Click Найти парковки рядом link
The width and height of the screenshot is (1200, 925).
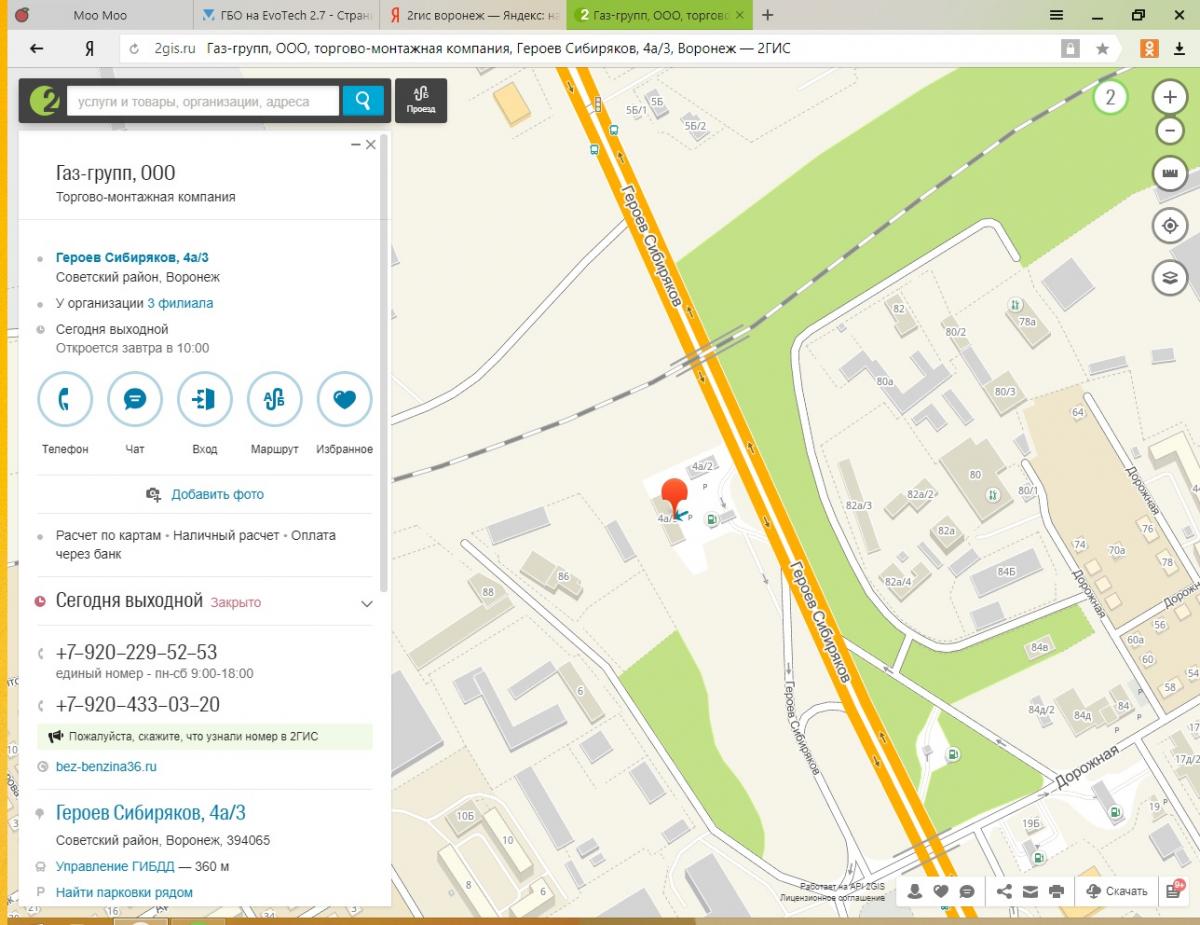click(x=124, y=892)
